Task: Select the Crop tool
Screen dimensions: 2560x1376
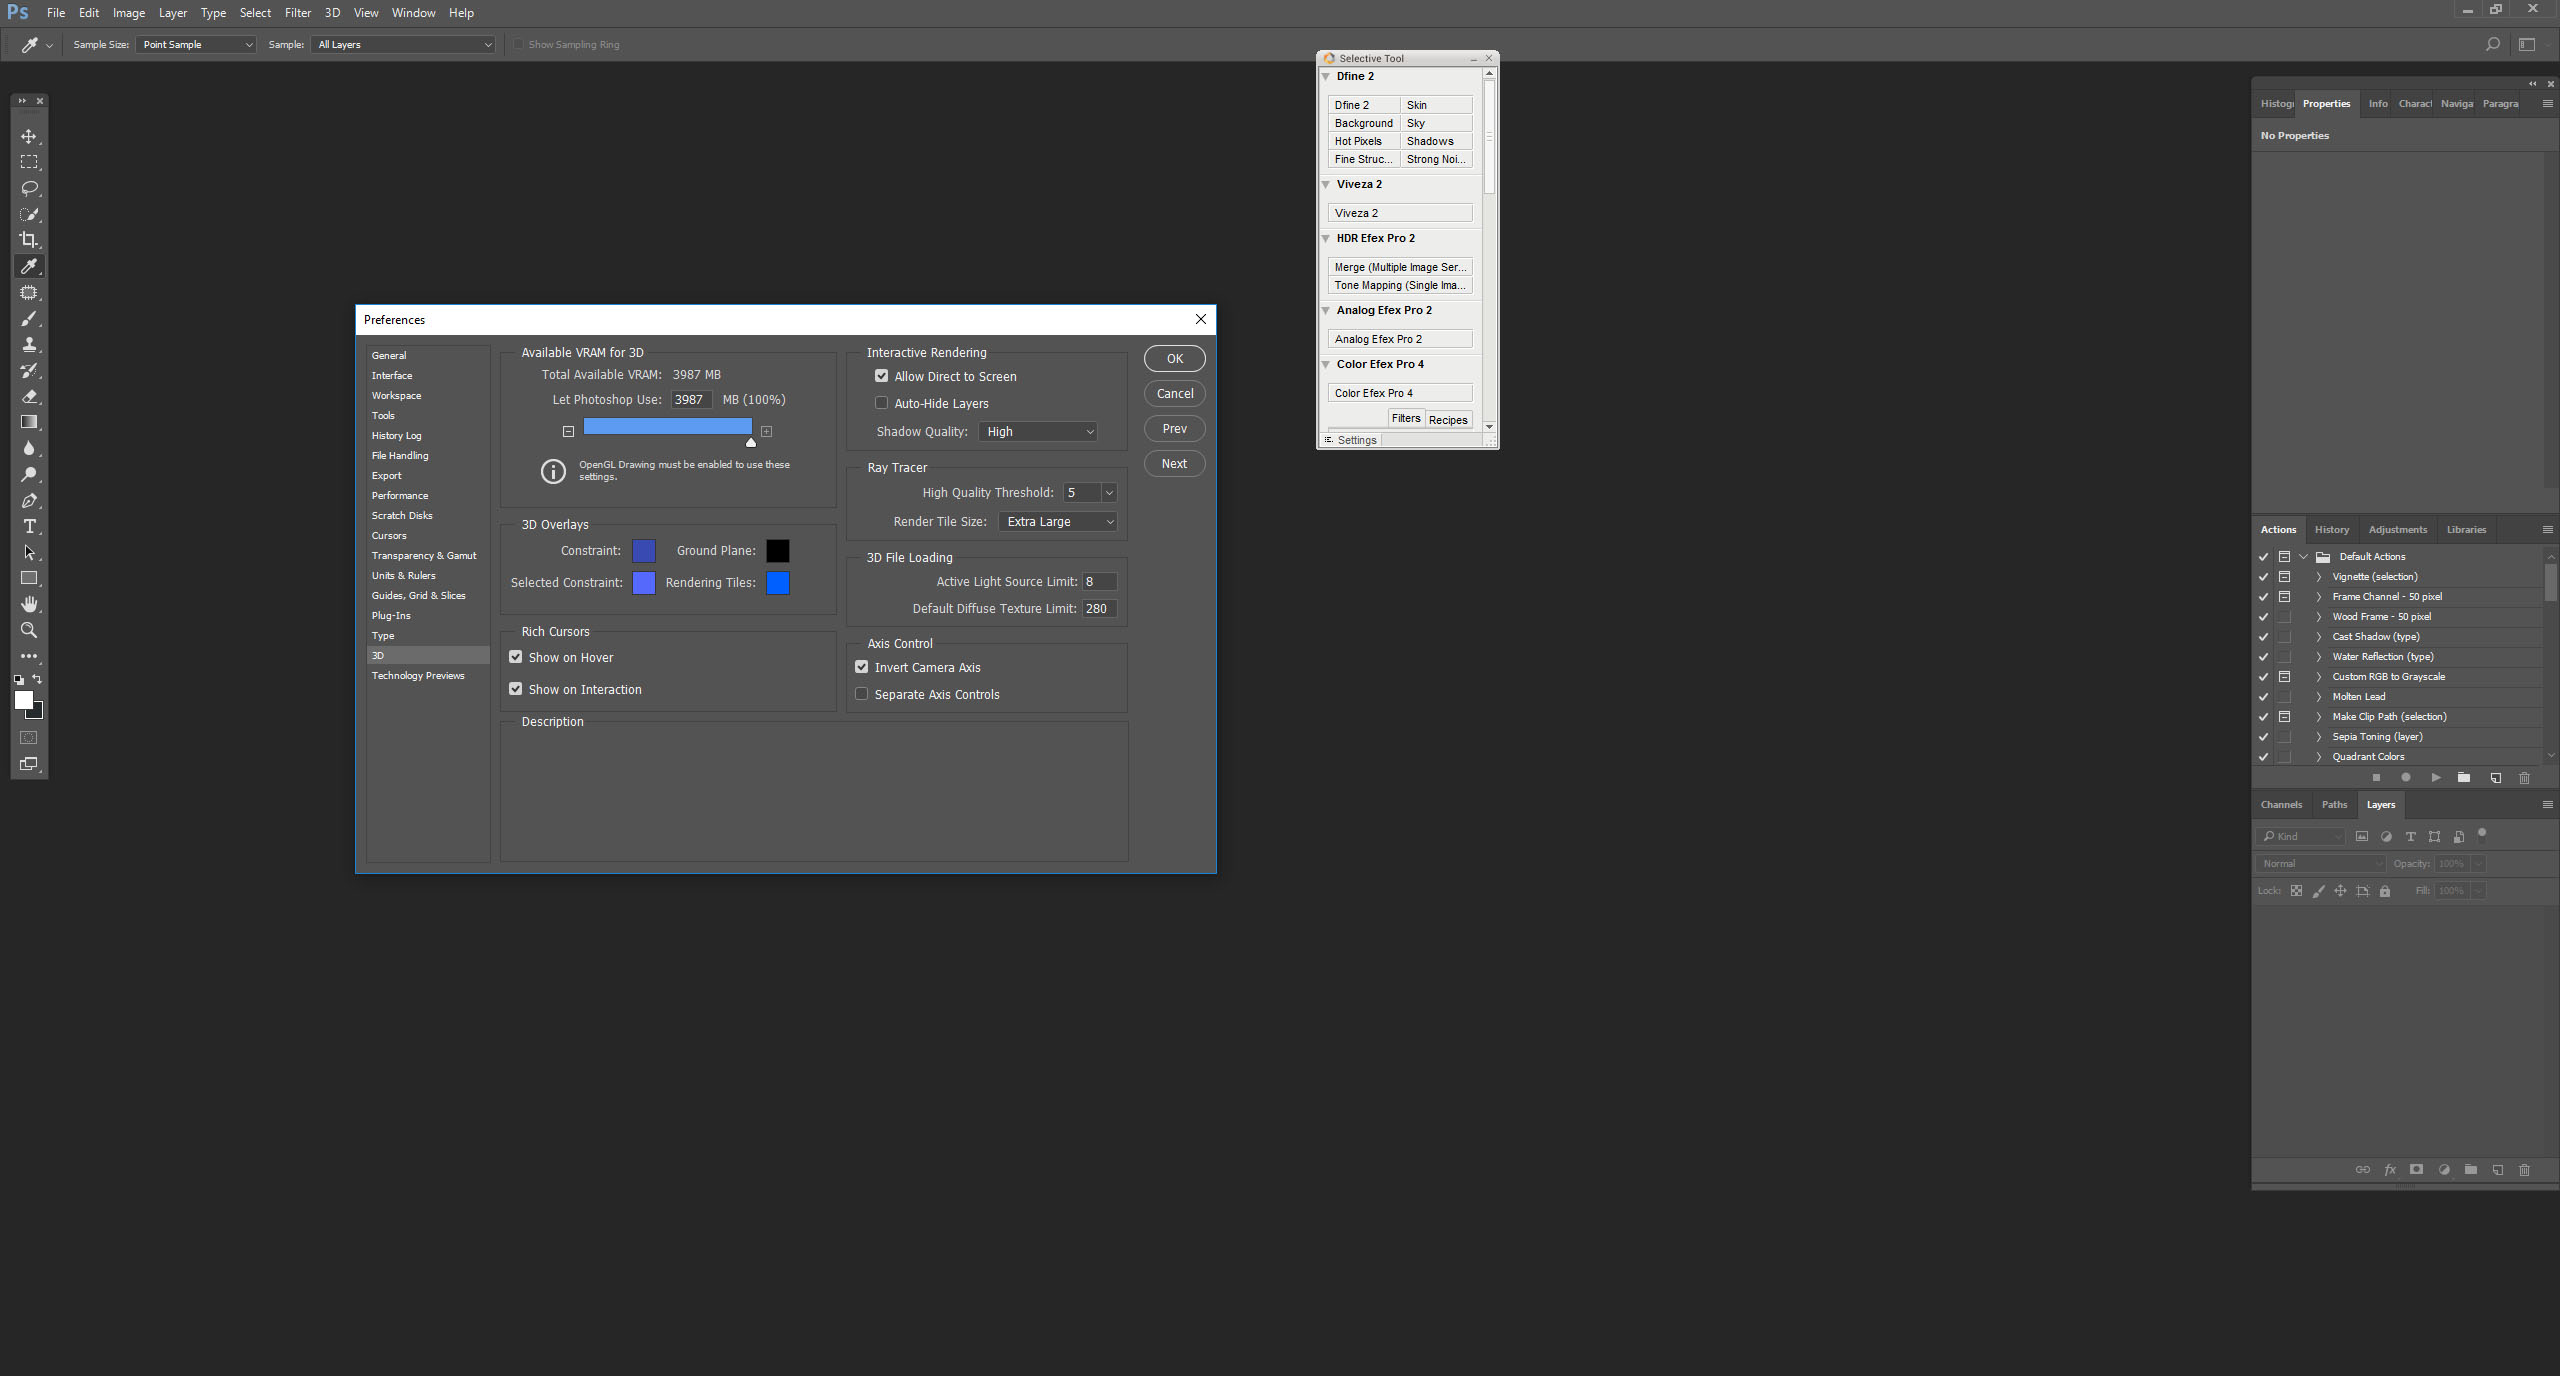Action: (29, 240)
